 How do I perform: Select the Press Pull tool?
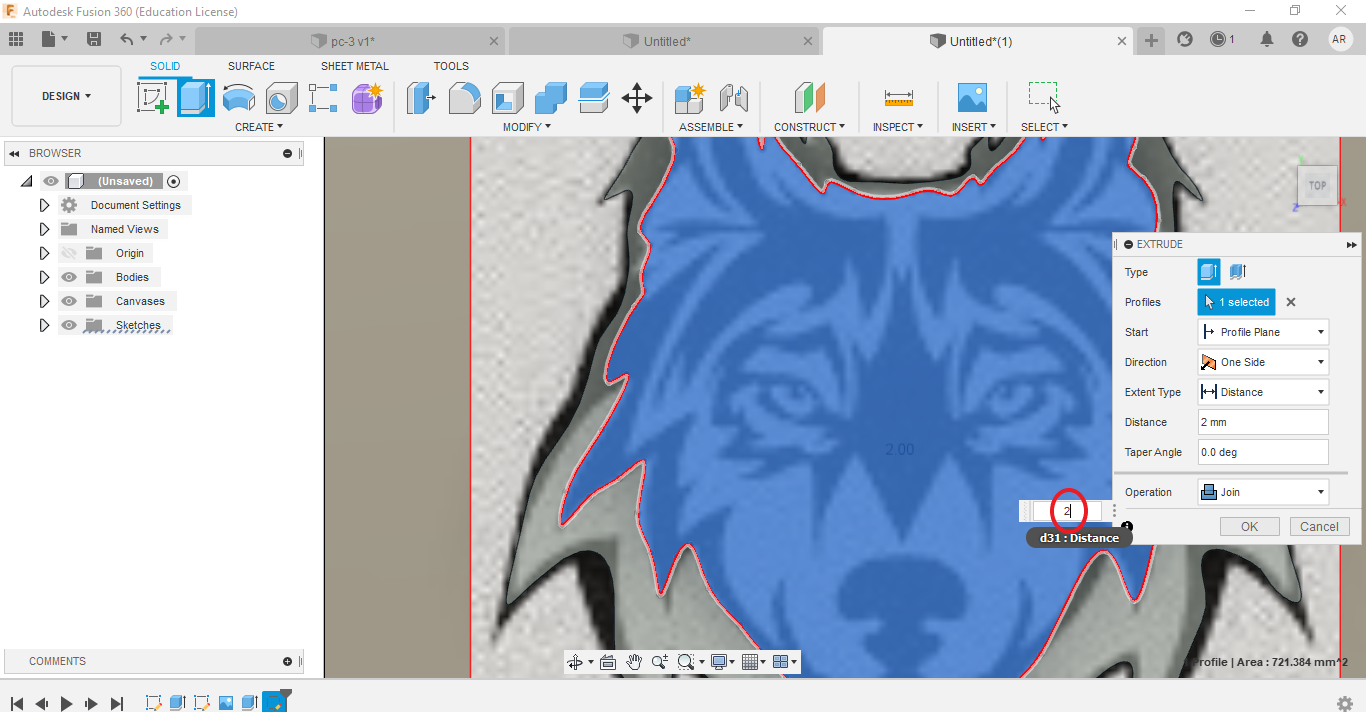click(x=422, y=98)
